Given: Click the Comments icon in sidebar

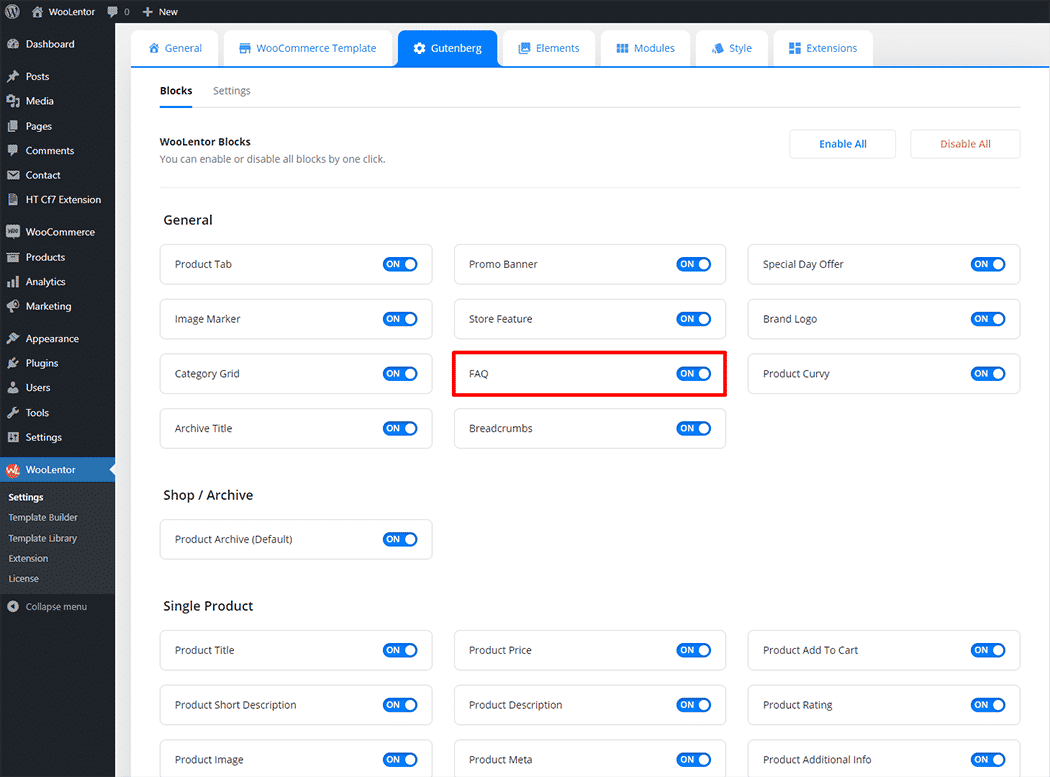Looking at the screenshot, I should (x=13, y=151).
